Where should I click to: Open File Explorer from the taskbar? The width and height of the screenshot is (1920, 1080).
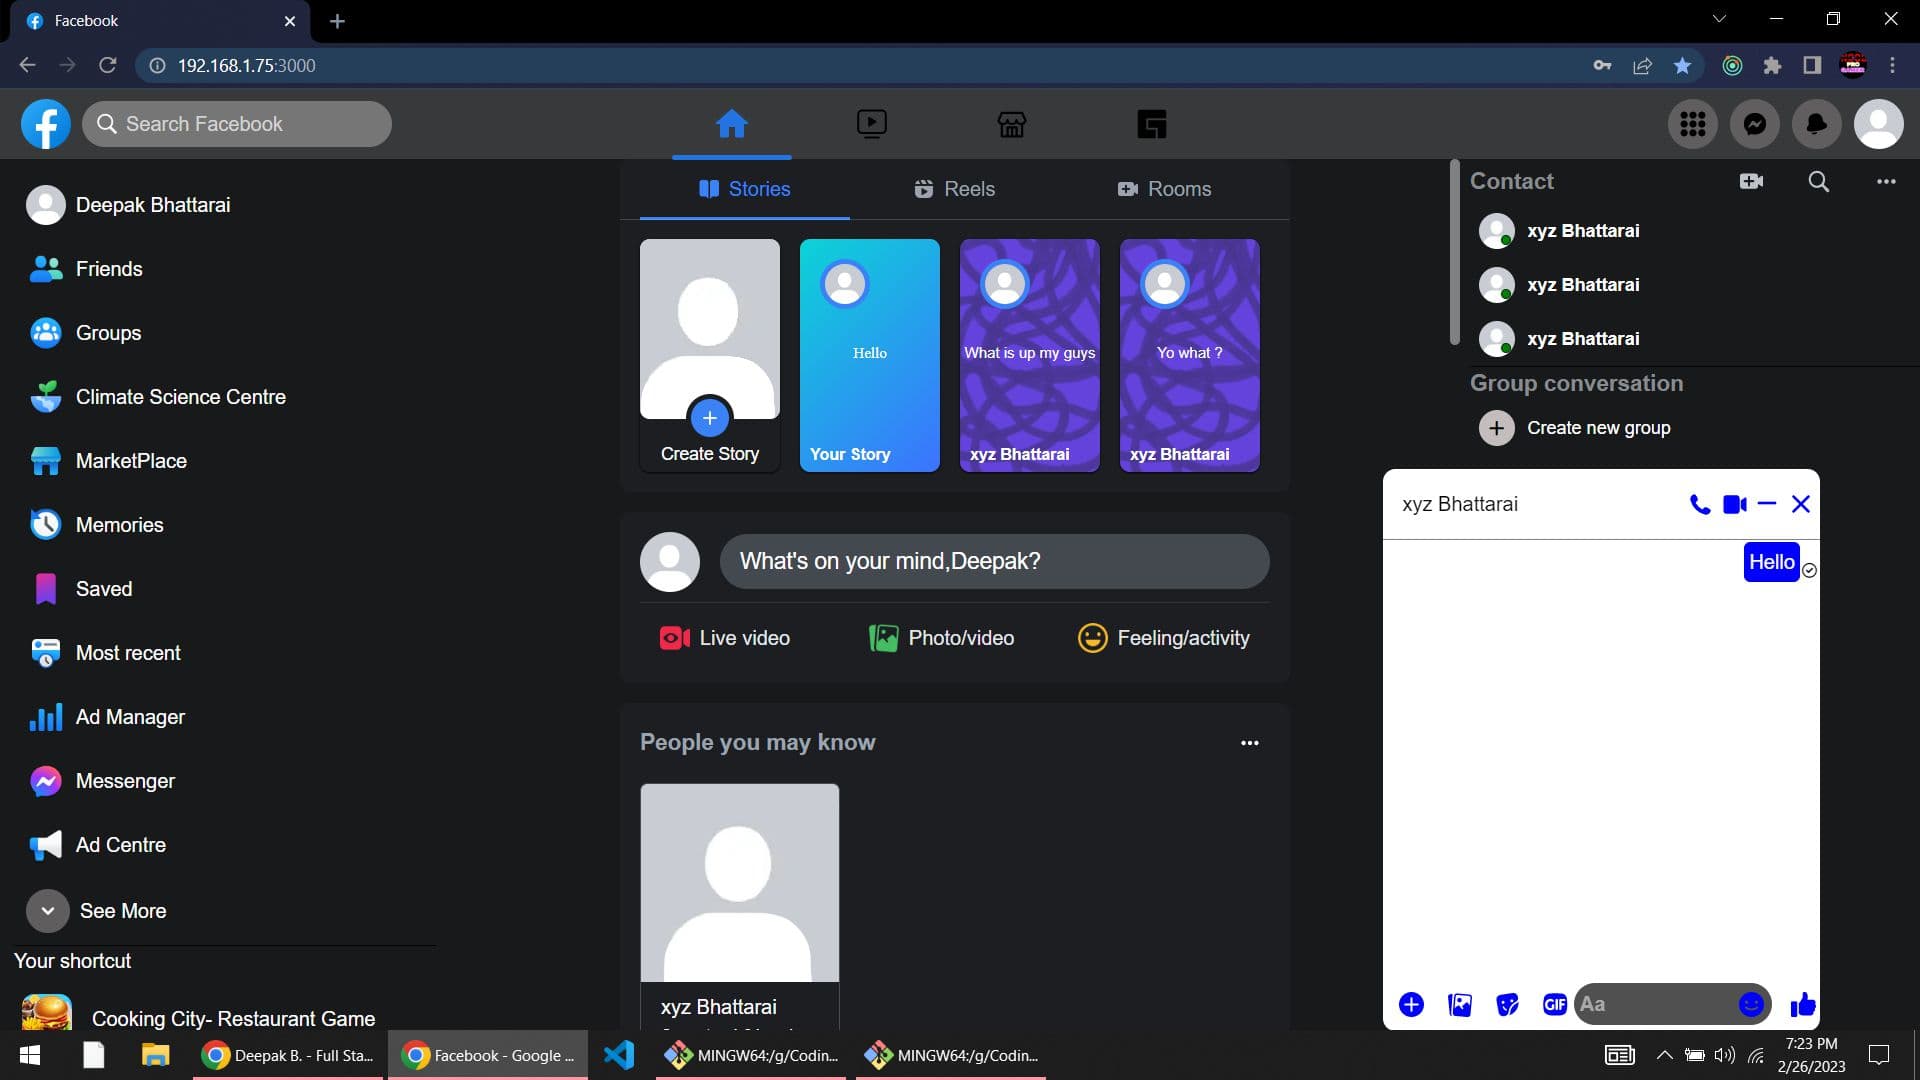click(155, 1055)
